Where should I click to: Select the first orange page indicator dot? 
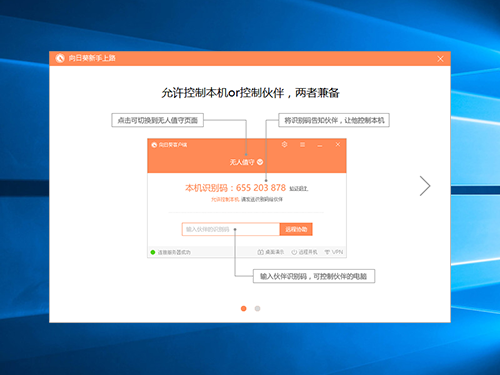tap(244, 308)
